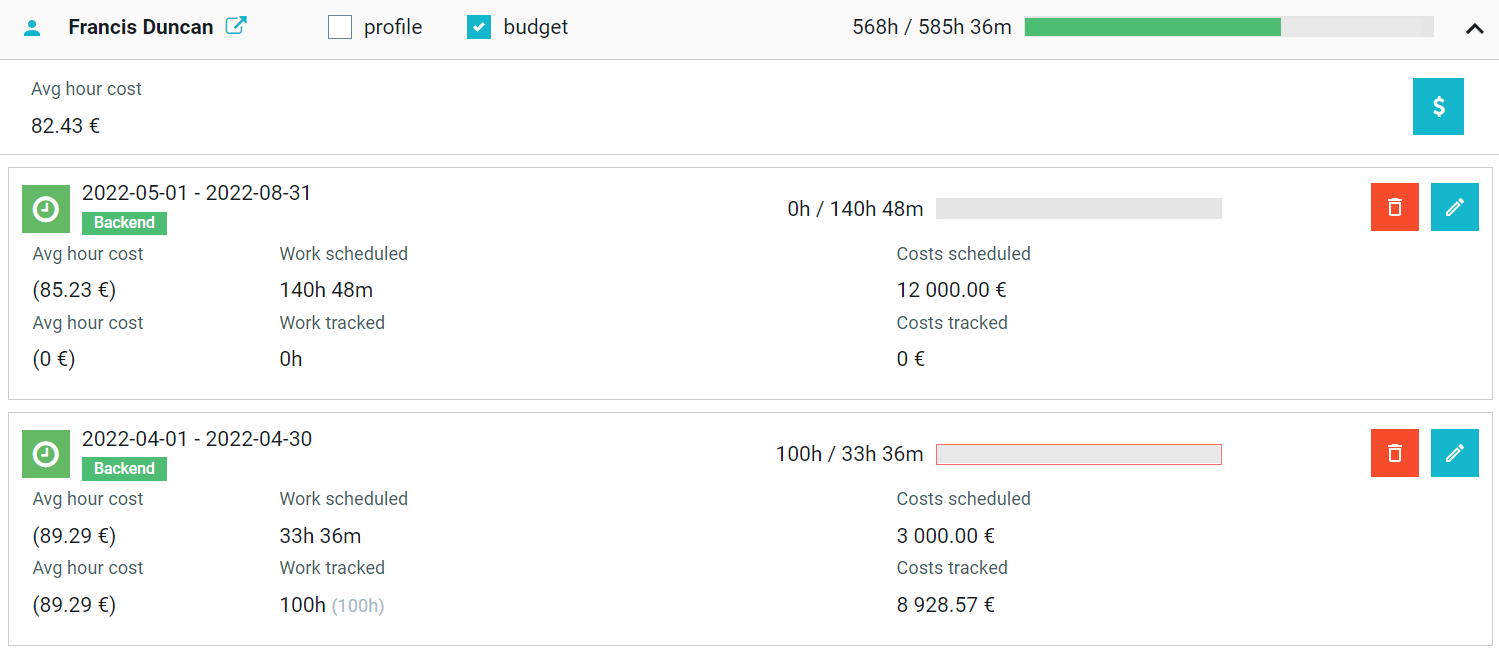Delete the 2022-05-01 to 2022-08-31 budget

(x=1395, y=207)
